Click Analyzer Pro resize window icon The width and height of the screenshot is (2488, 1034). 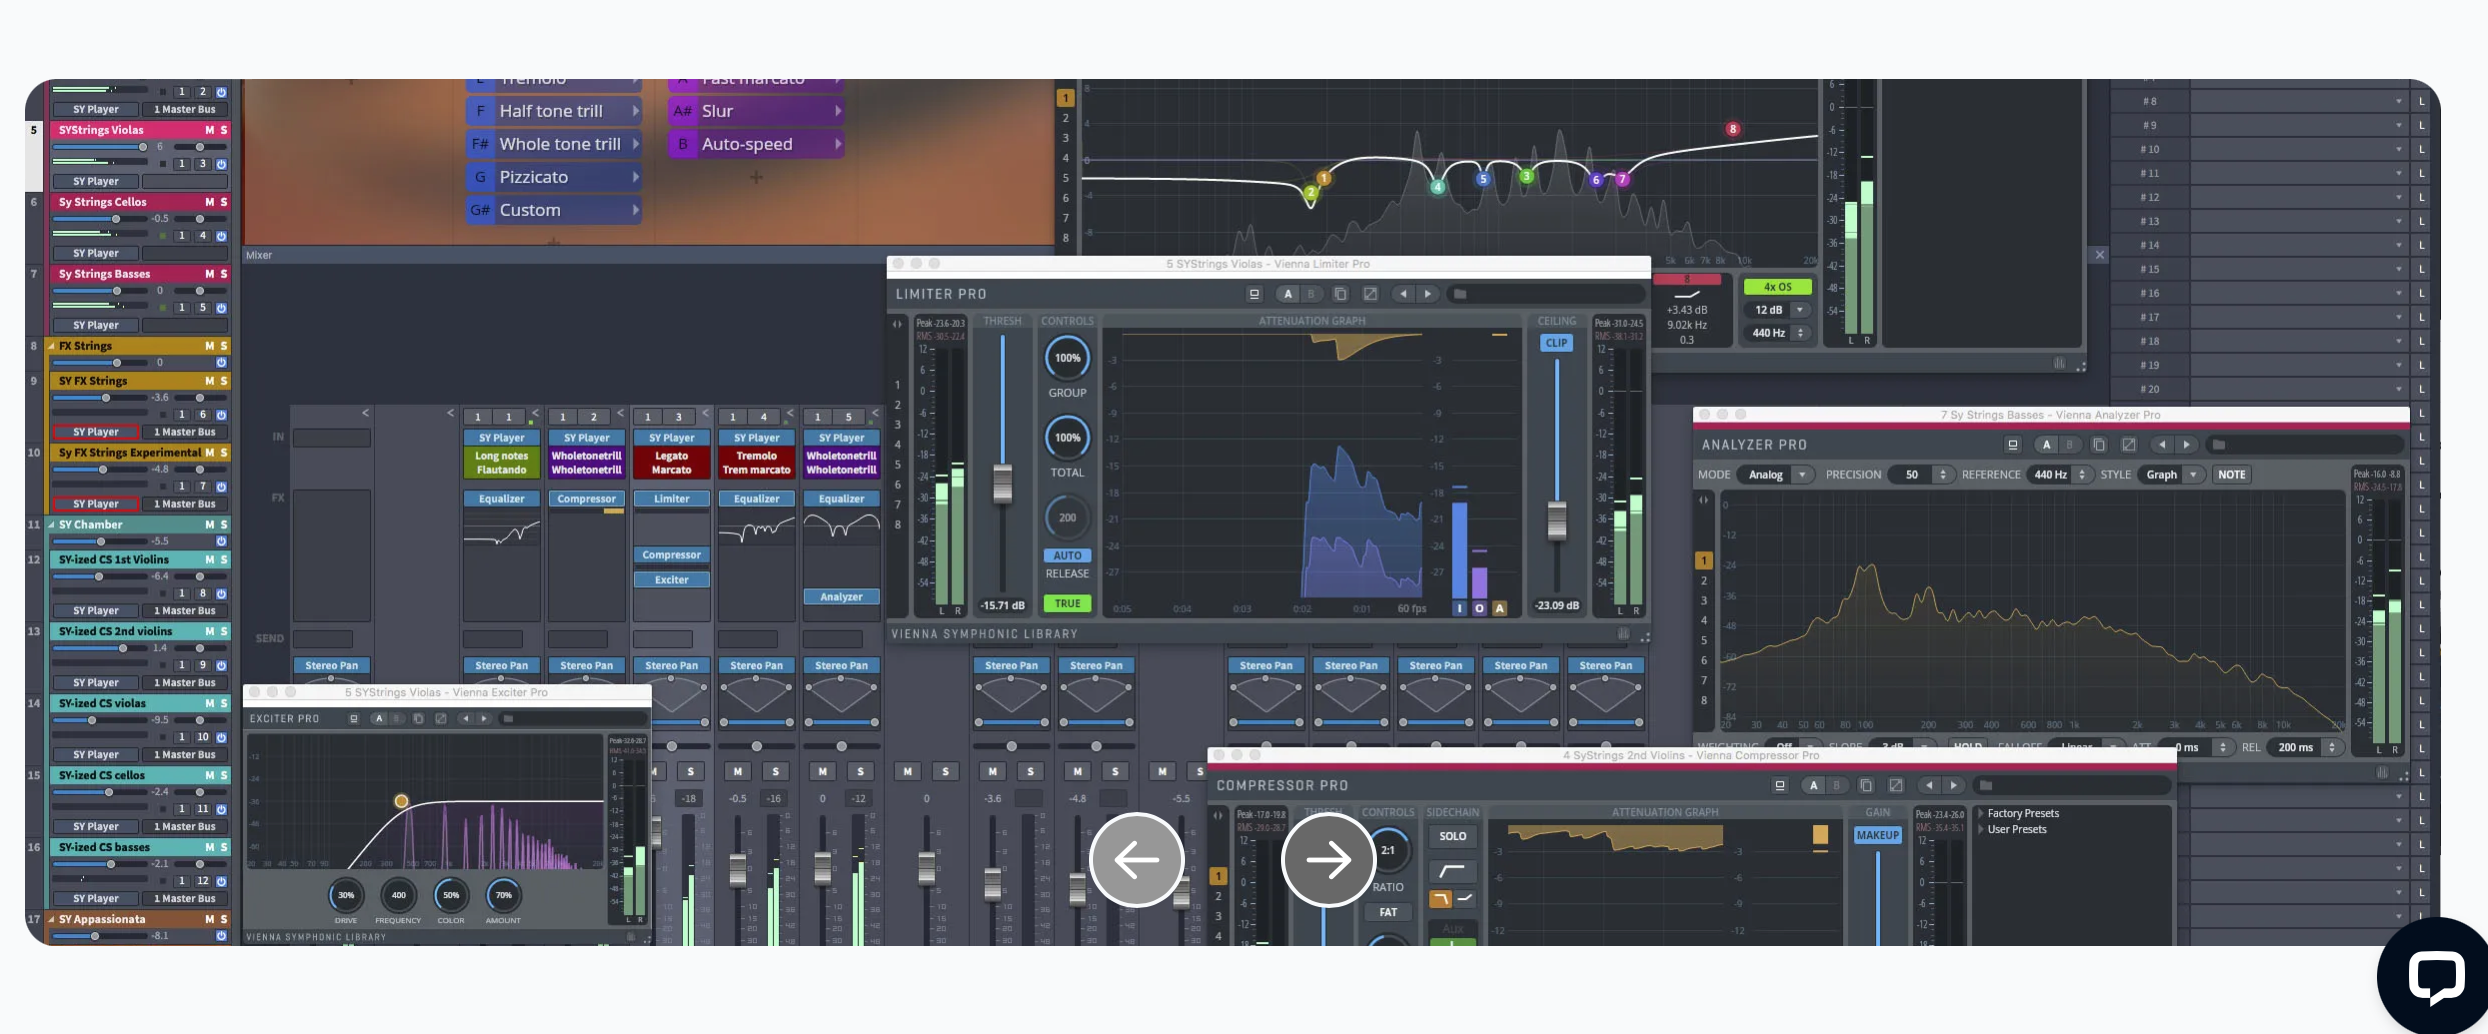(x=2129, y=445)
